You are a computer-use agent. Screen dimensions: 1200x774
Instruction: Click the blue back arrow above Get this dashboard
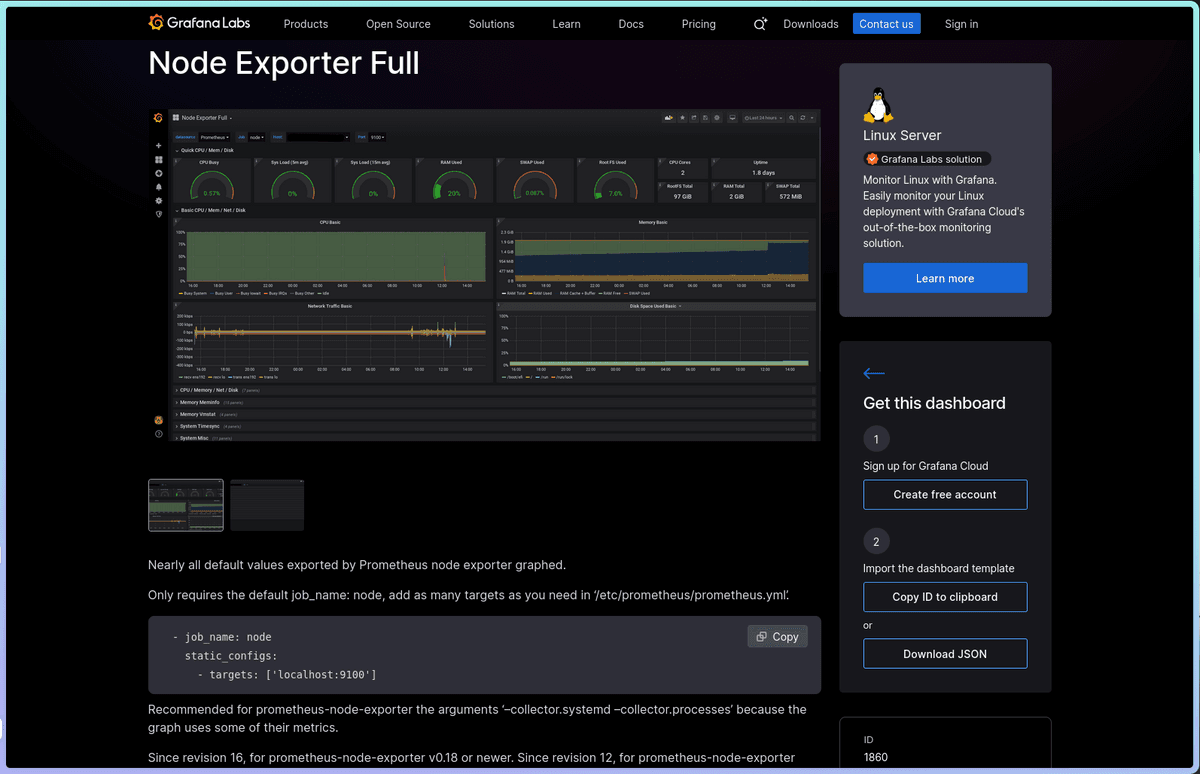(x=874, y=374)
